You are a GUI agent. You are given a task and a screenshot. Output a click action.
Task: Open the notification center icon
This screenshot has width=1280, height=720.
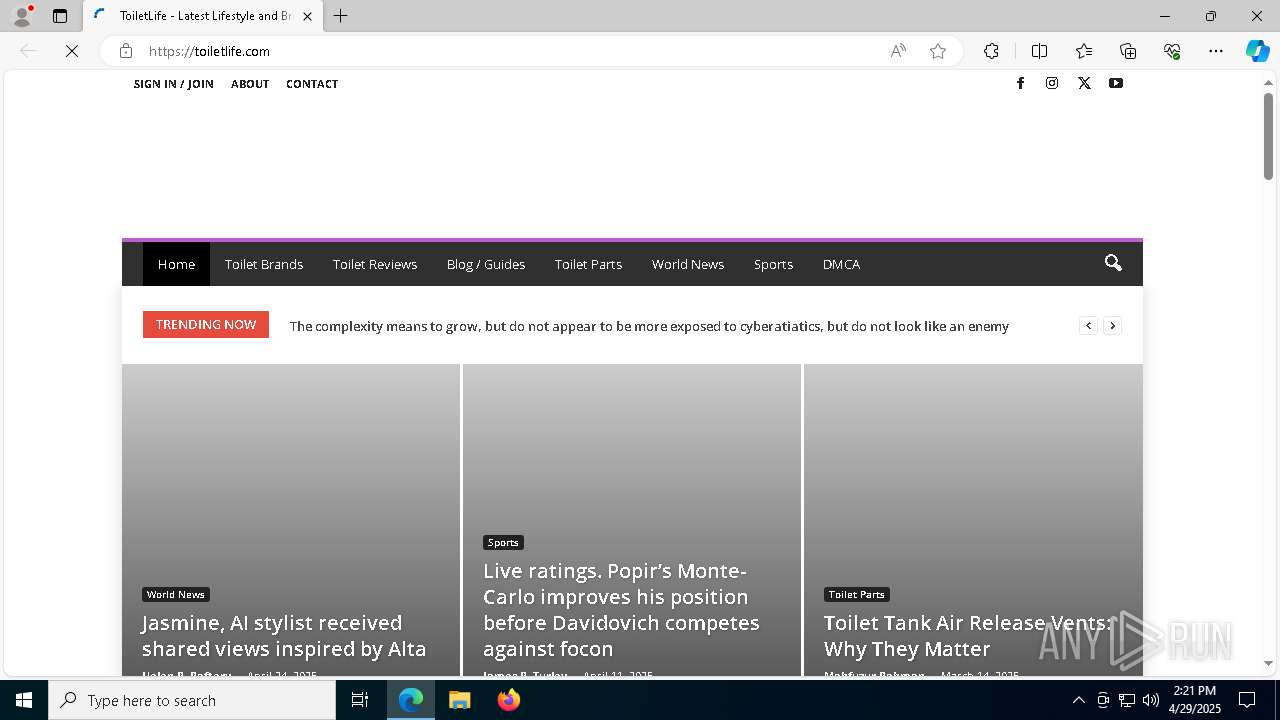1247,700
